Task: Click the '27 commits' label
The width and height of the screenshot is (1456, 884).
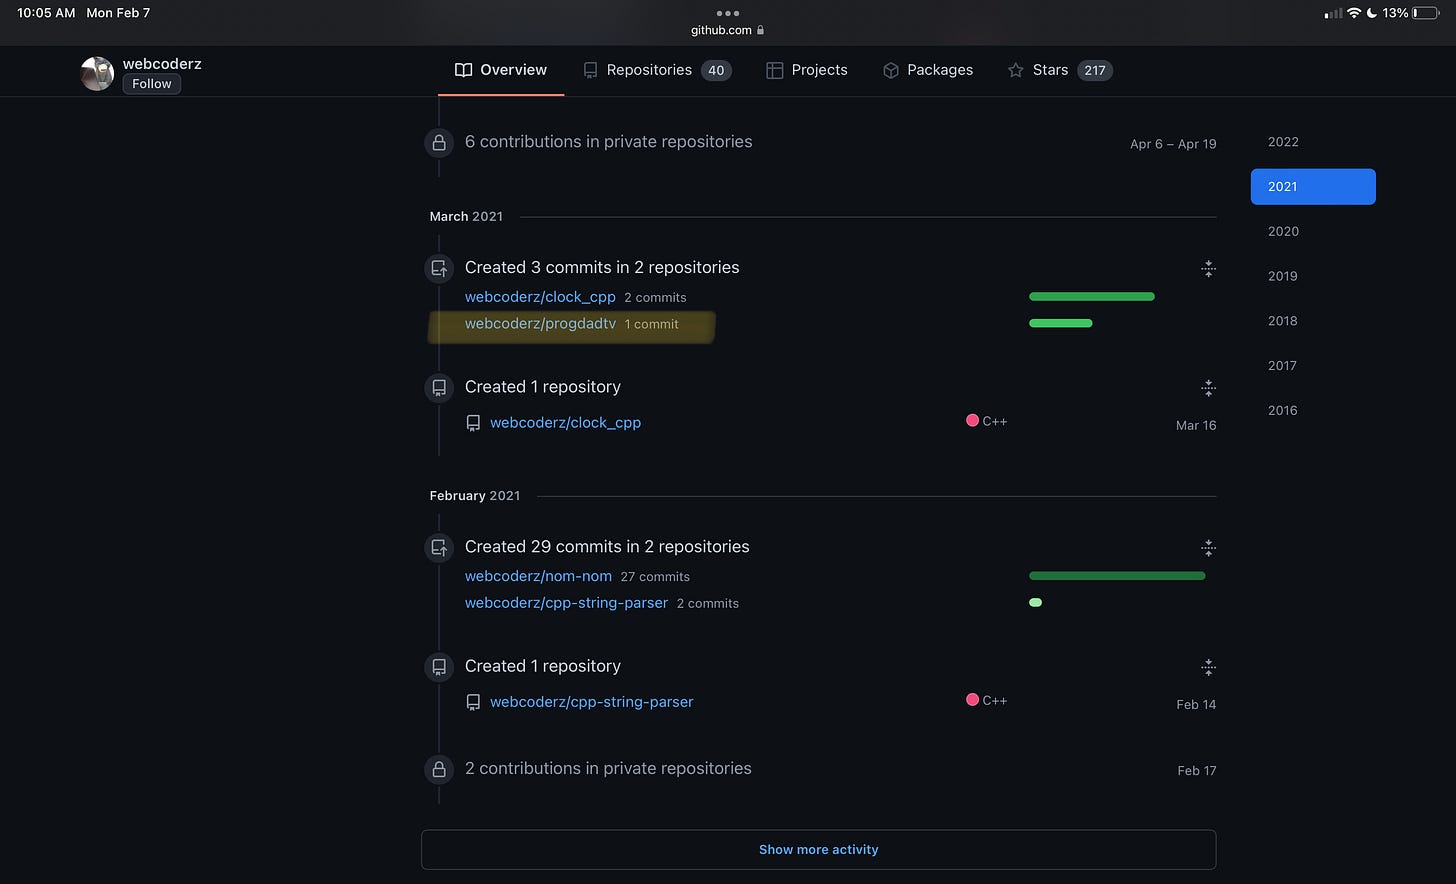Action: pyautogui.click(x=655, y=577)
